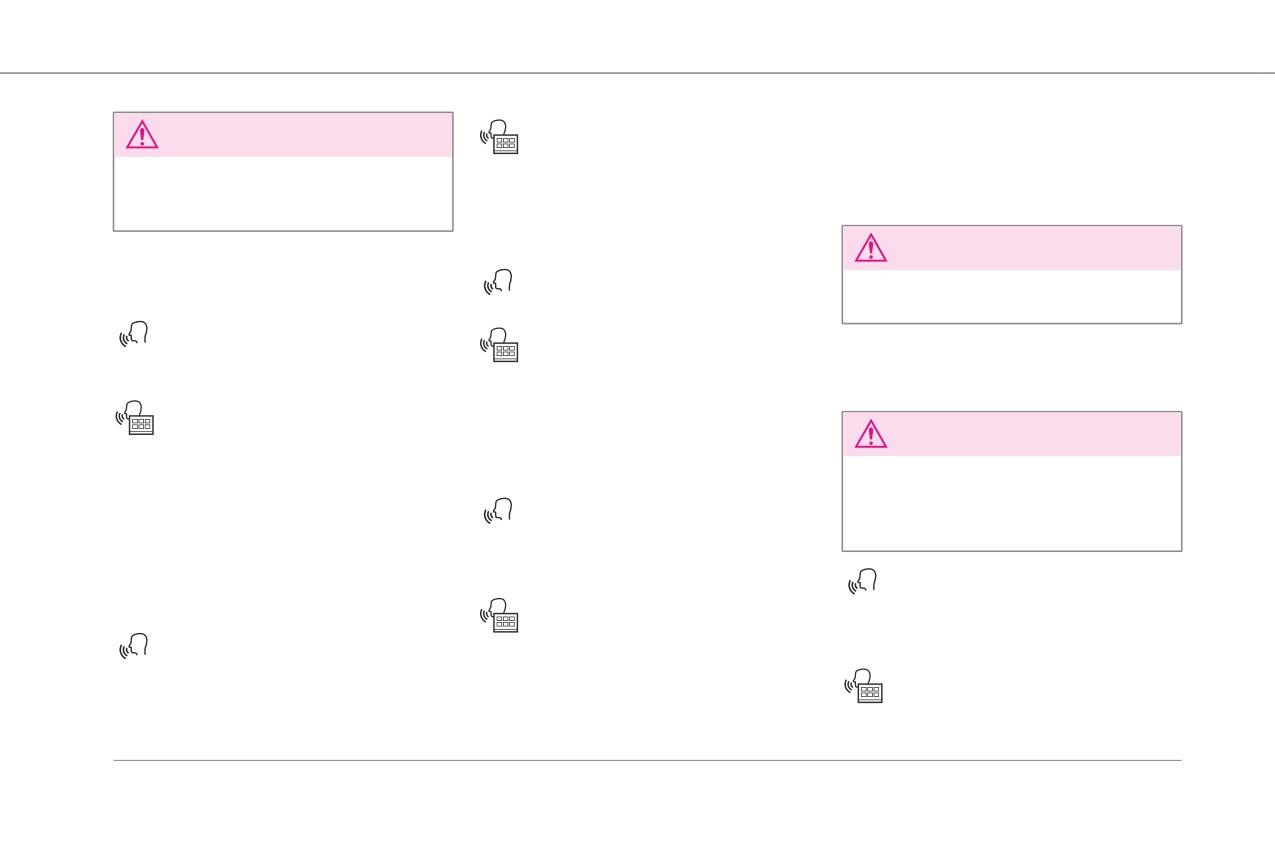
Task: Click the white body of the left column warning box
Action: click(x=283, y=194)
